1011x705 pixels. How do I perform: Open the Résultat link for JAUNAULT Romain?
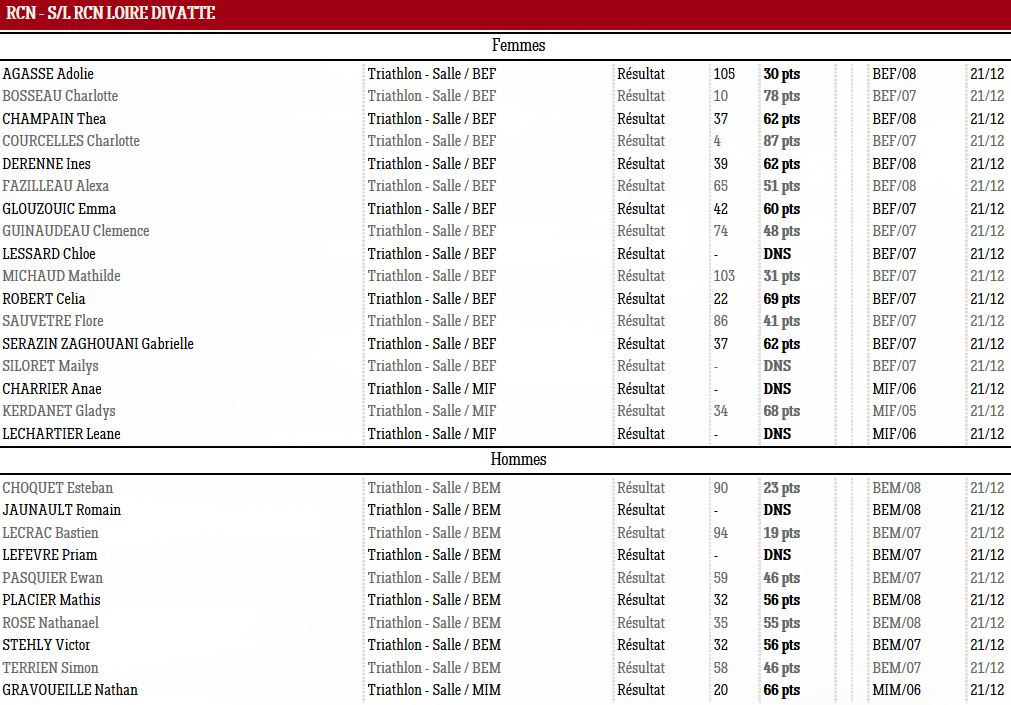(641, 510)
